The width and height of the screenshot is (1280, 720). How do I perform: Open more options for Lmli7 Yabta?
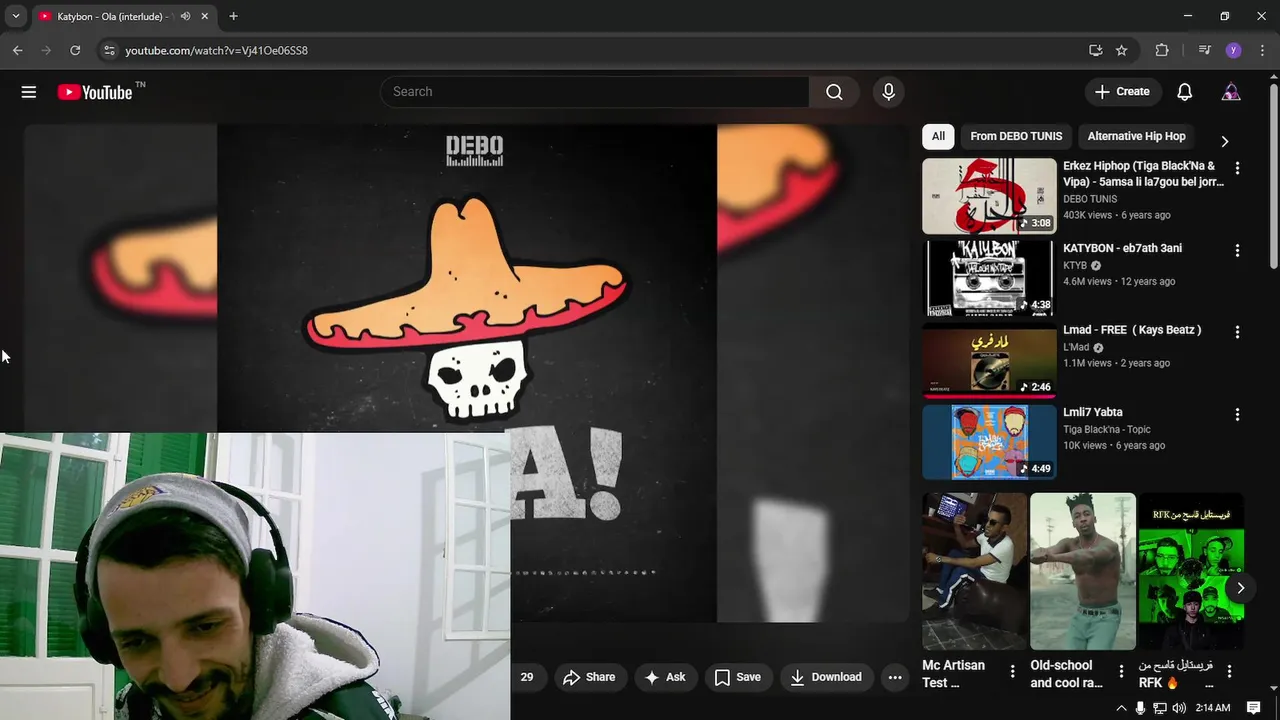click(x=1237, y=414)
